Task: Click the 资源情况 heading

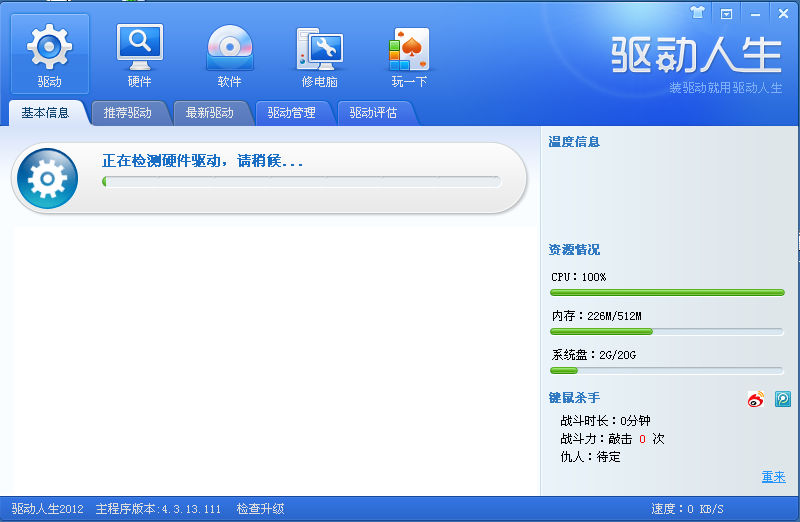Action: pos(574,250)
